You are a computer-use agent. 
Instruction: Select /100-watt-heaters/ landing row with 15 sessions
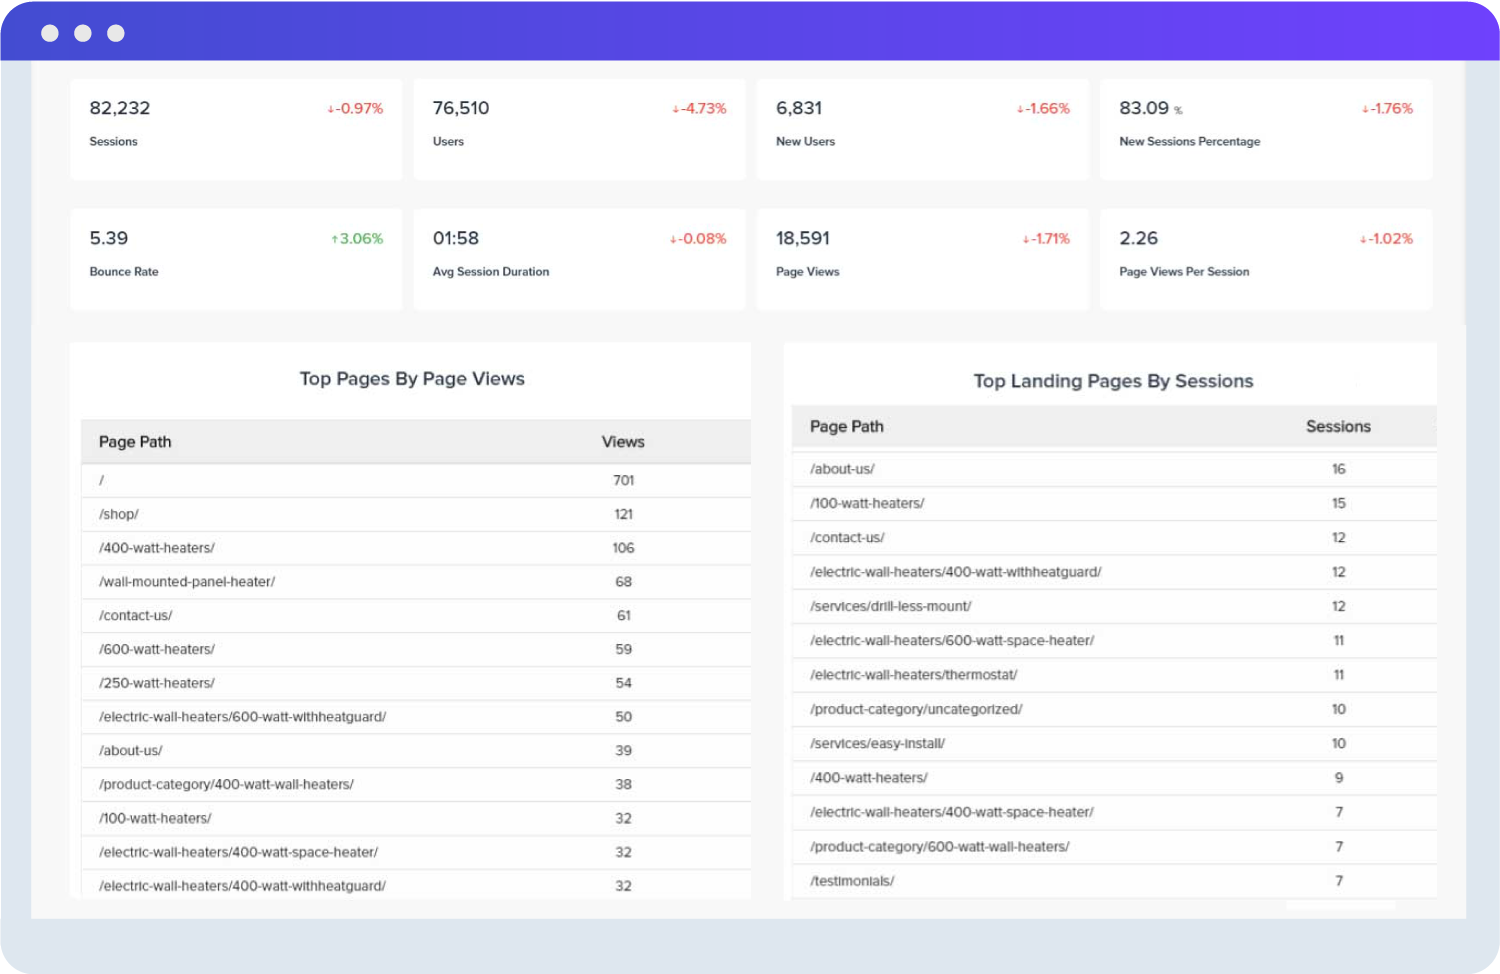pos(1114,503)
